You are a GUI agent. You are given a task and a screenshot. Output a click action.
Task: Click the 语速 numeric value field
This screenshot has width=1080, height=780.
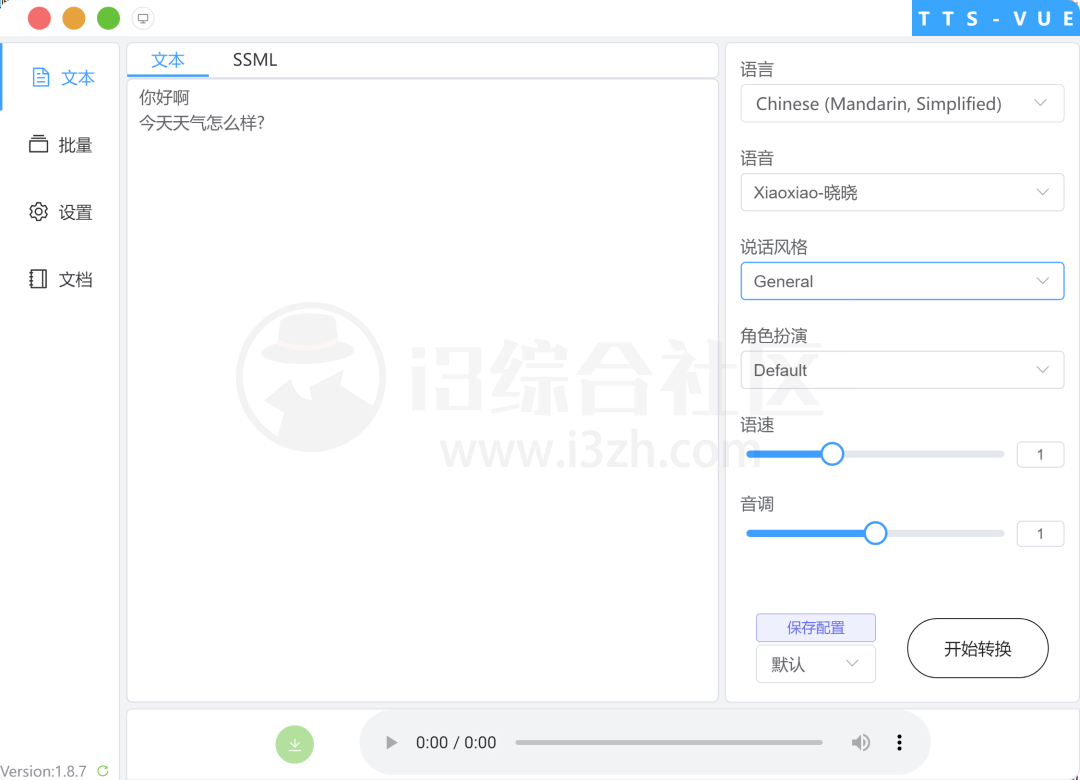click(1040, 455)
